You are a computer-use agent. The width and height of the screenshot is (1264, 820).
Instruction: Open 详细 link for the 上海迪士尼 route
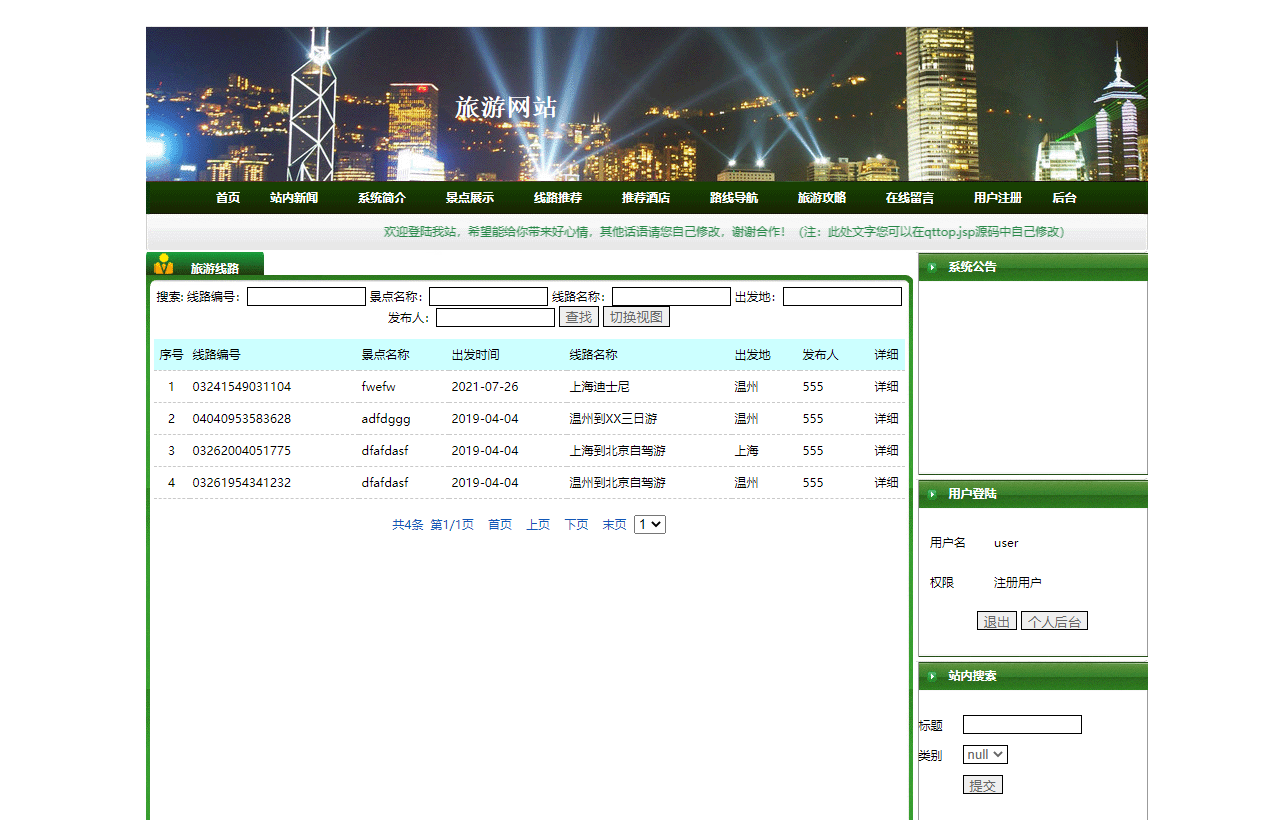tap(886, 386)
